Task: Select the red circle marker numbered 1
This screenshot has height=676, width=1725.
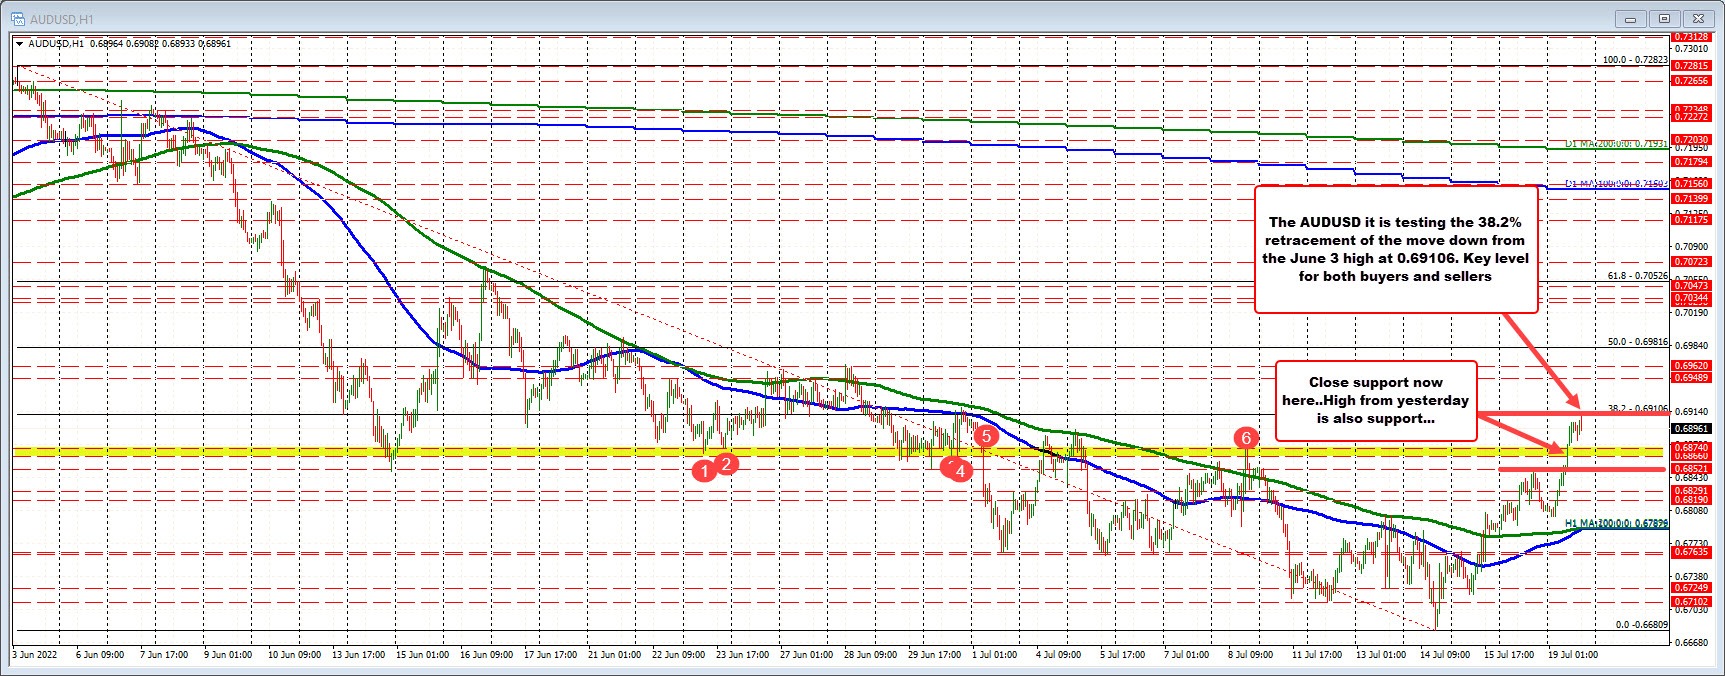Action: click(x=704, y=470)
